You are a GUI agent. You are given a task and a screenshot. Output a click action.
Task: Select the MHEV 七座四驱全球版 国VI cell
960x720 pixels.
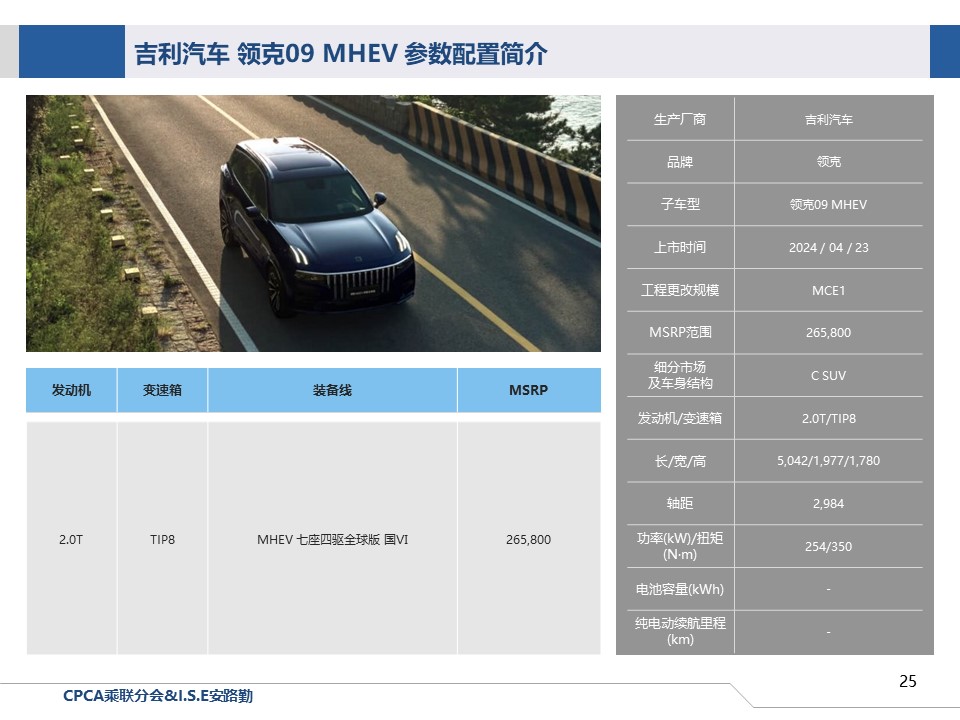click(332, 539)
